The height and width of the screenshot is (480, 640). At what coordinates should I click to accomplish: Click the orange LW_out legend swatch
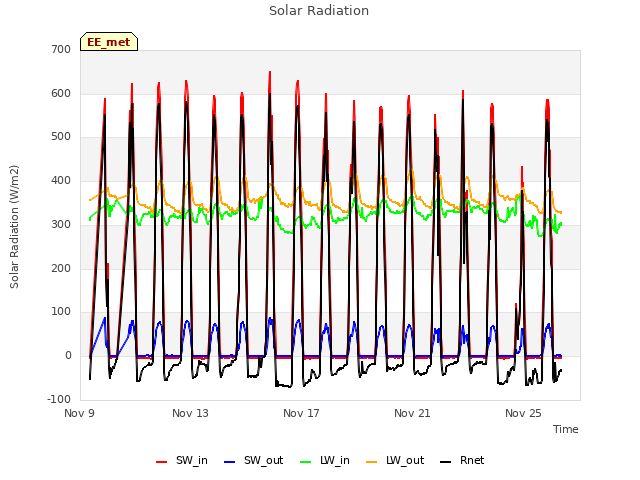tap(372, 462)
